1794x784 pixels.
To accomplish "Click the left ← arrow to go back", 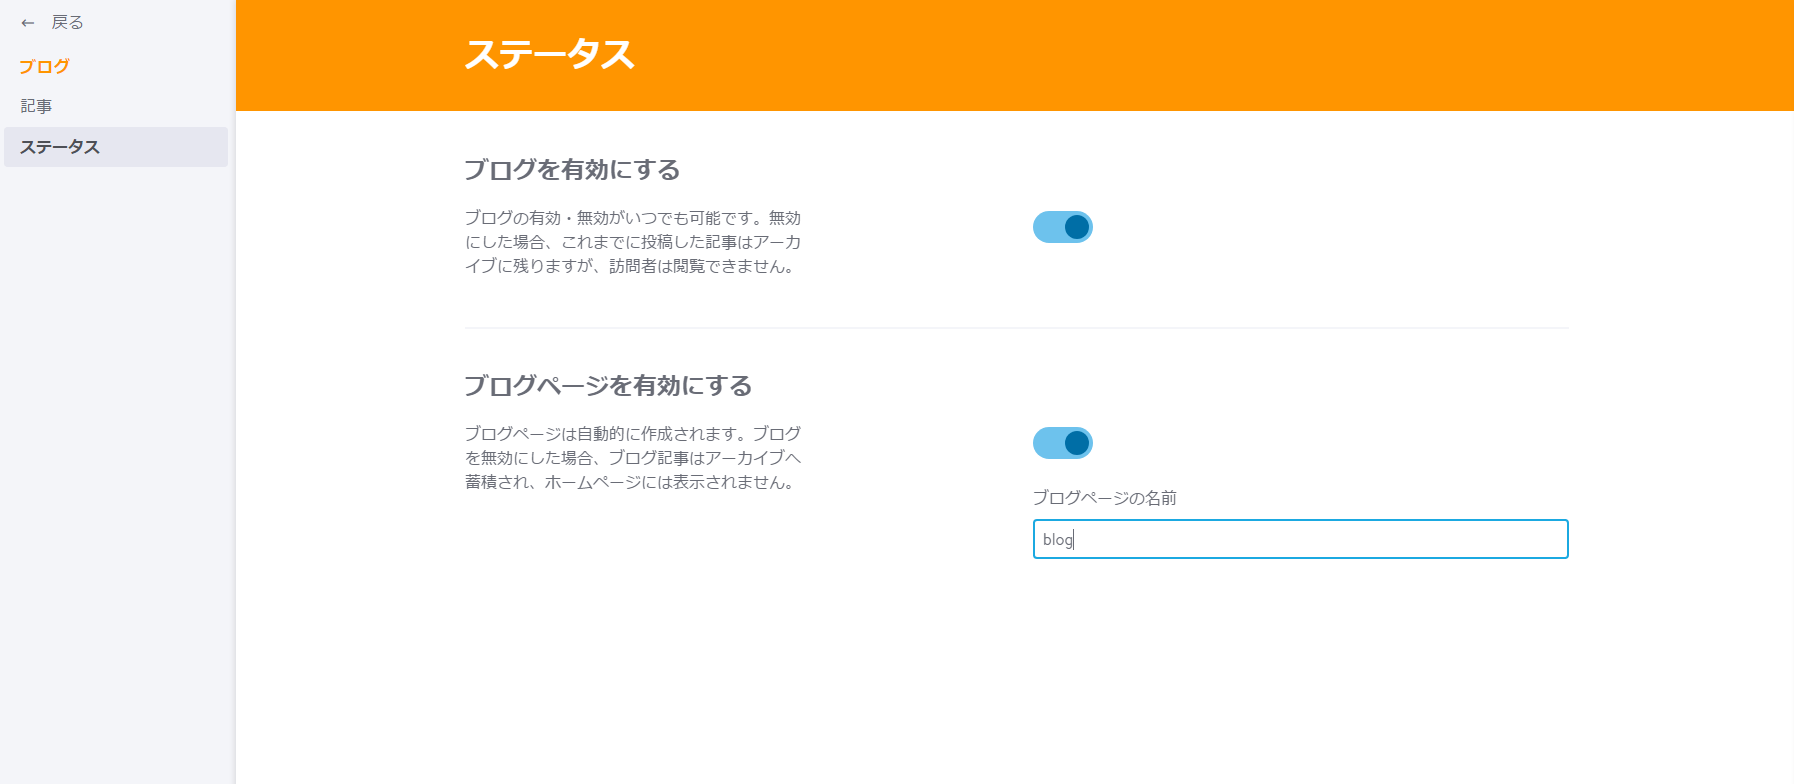I will (26, 22).
